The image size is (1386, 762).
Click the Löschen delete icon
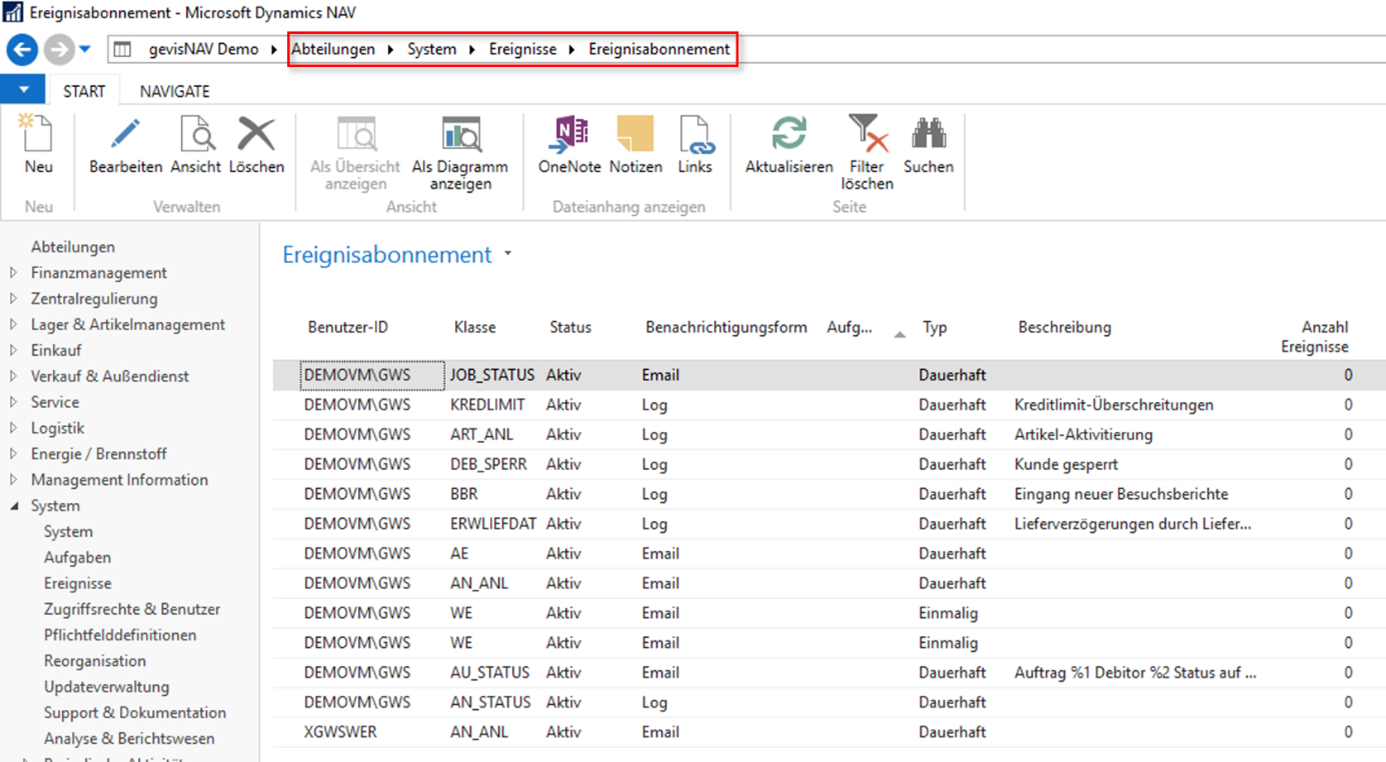(x=256, y=135)
